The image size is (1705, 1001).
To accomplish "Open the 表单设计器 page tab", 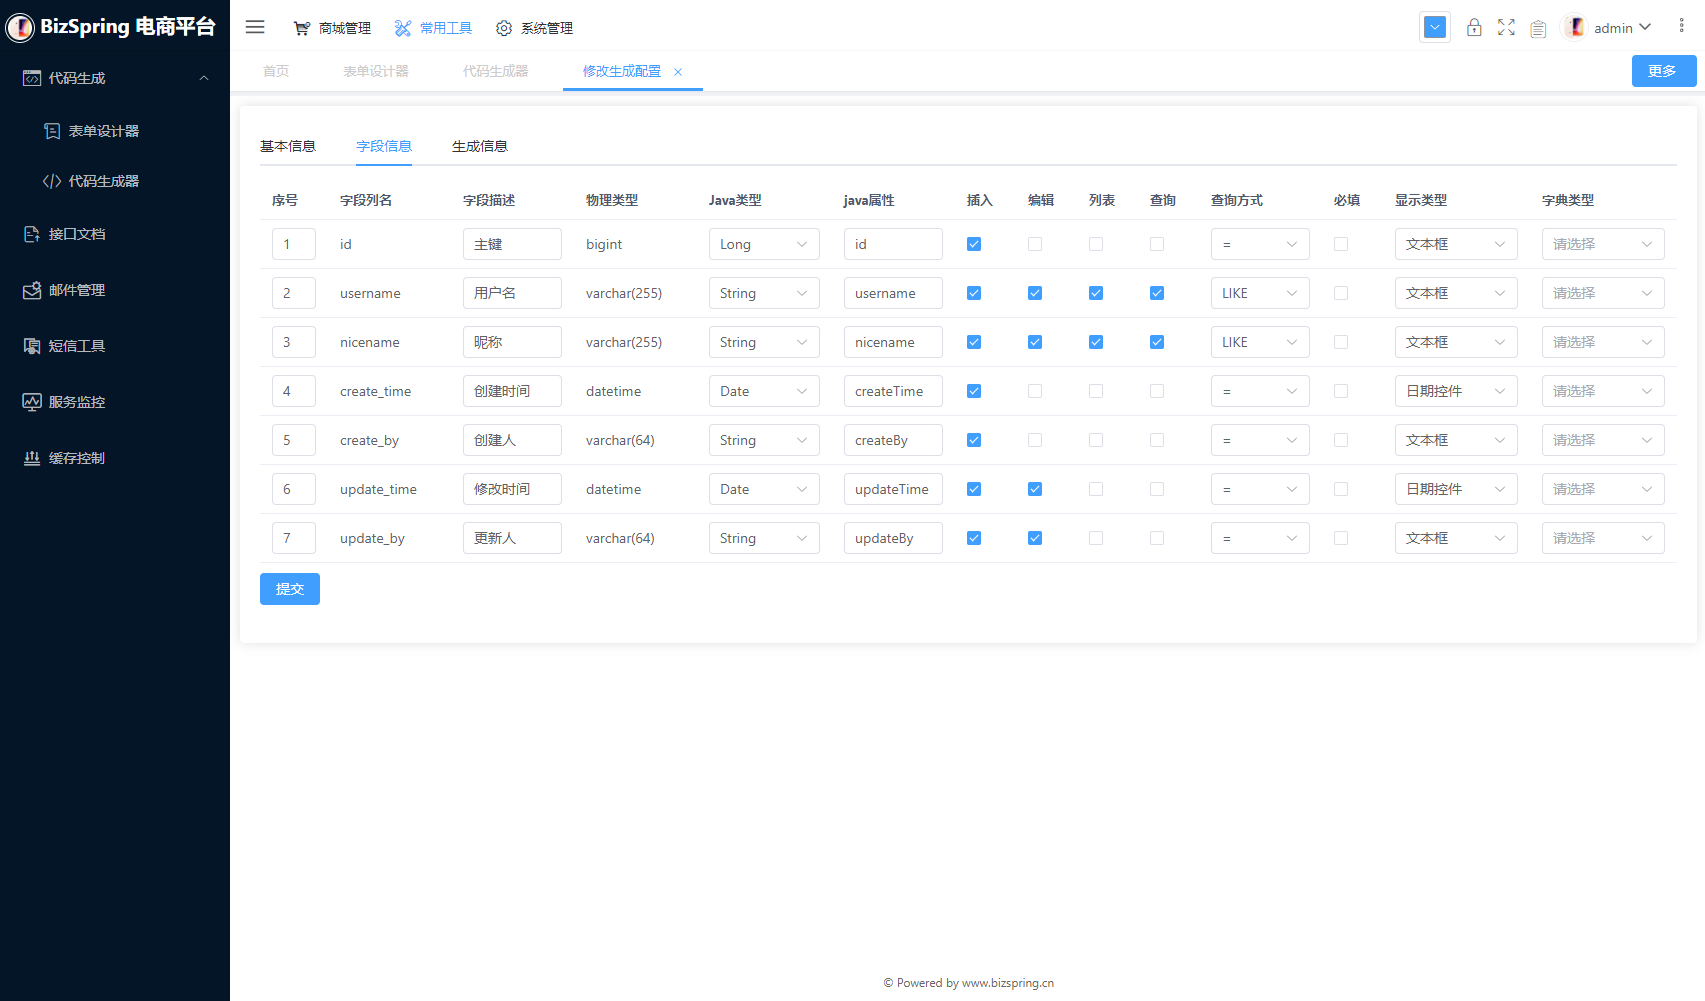I will point(376,71).
